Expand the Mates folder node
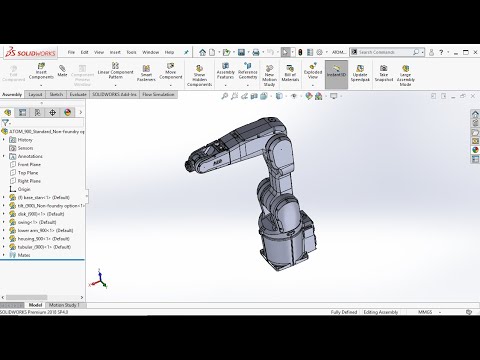Image resolution: width=480 pixels, height=360 pixels. [4, 255]
